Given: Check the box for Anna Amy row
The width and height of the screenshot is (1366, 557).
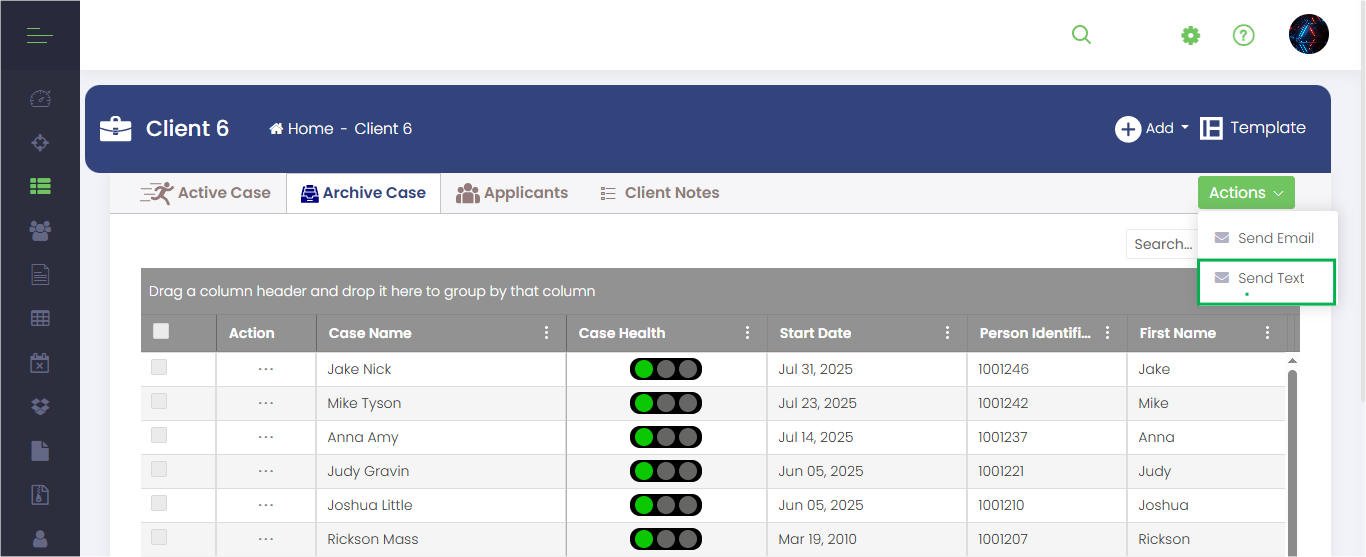Looking at the screenshot, I should (x=159, y=435).
